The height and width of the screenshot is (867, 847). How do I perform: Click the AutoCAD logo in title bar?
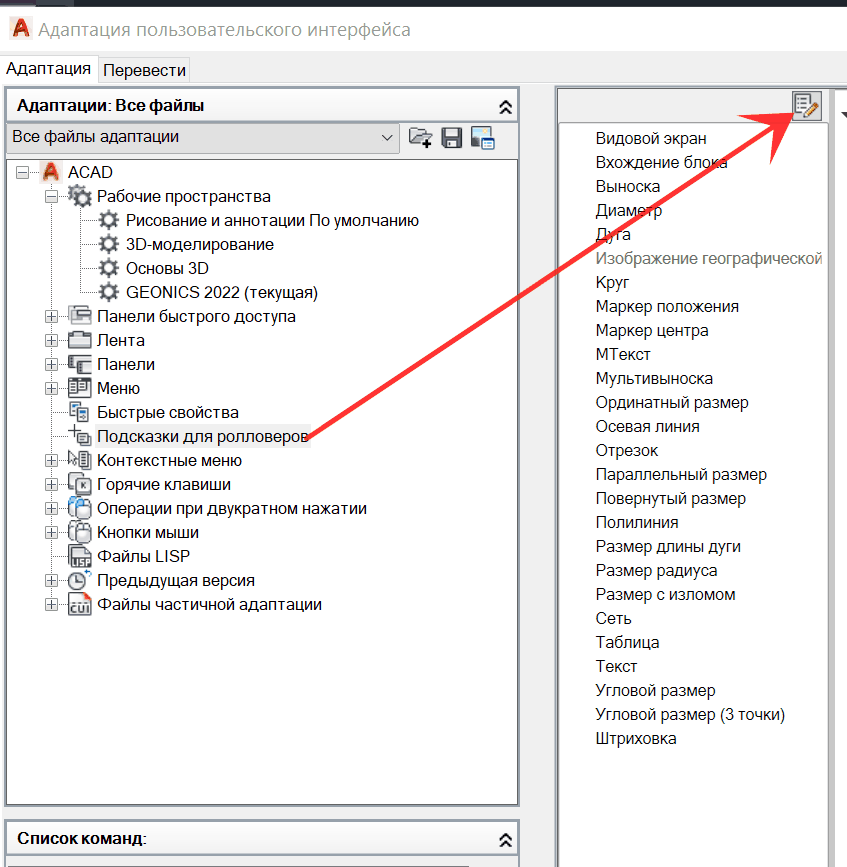[x=20, y=29]
